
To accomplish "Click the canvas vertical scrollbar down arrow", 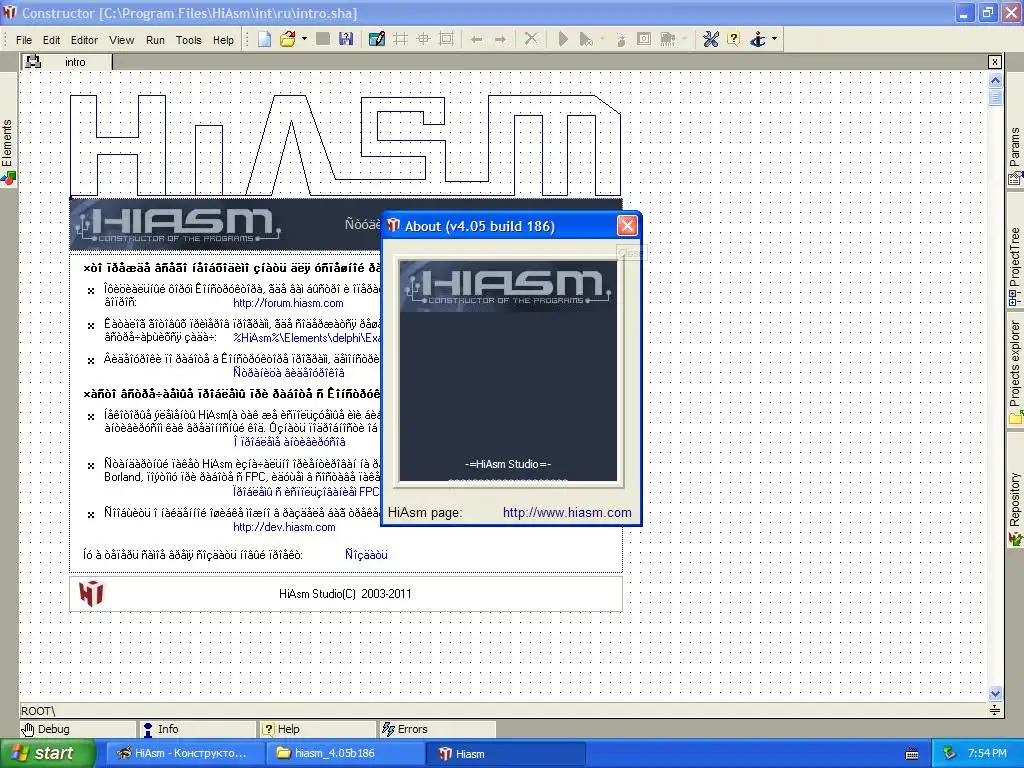I will click(995, 694).
